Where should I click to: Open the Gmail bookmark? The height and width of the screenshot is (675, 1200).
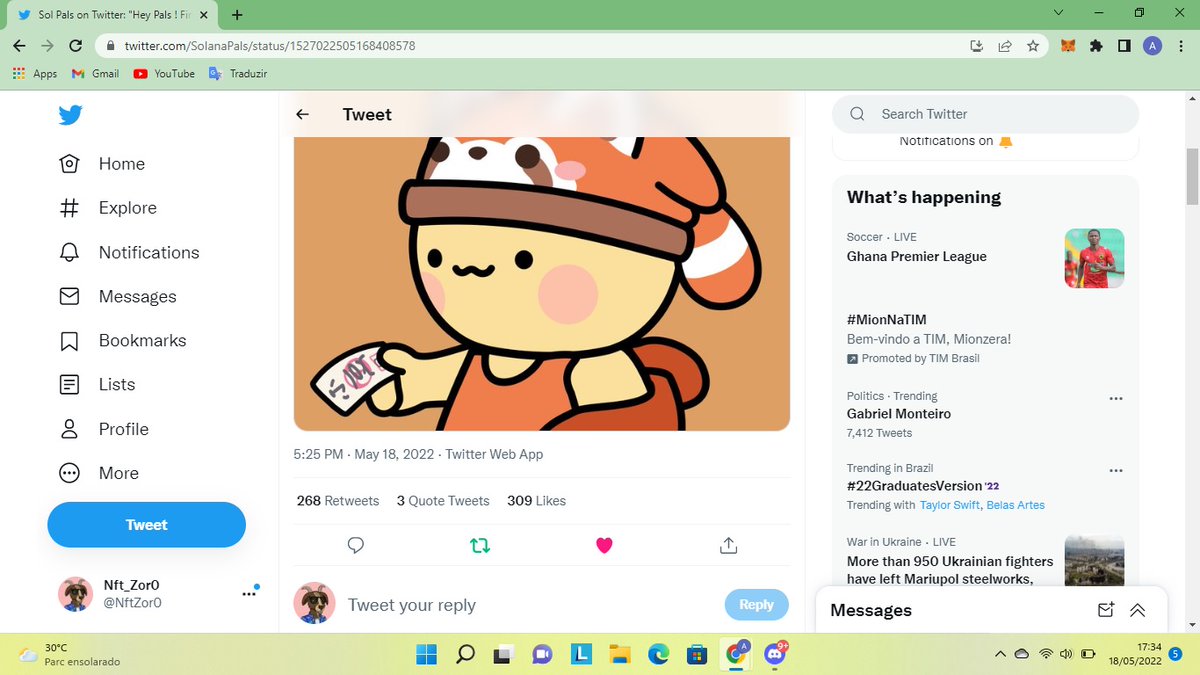96,74
